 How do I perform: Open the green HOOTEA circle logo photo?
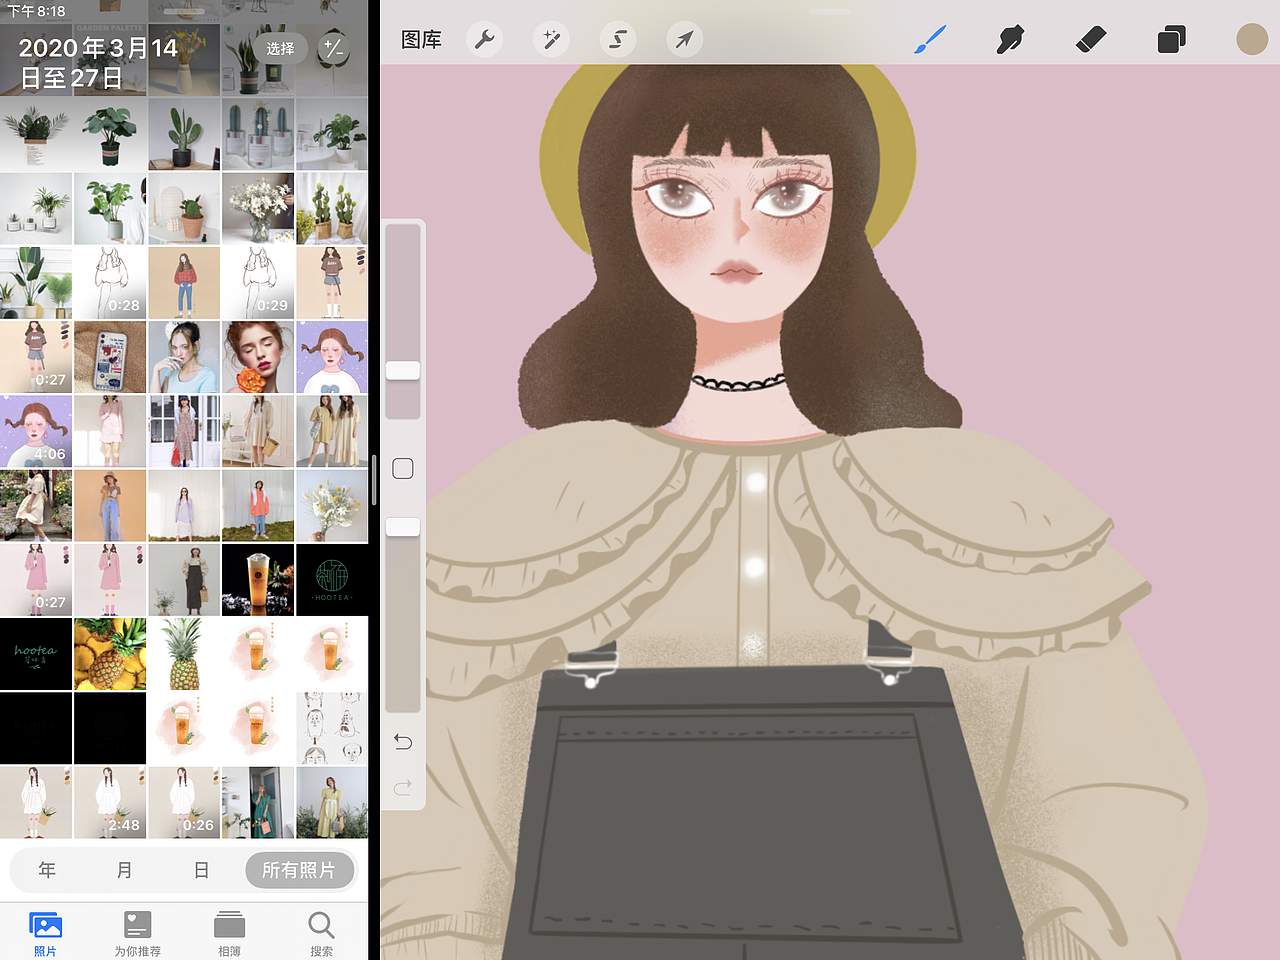click(x=332, y=580)
